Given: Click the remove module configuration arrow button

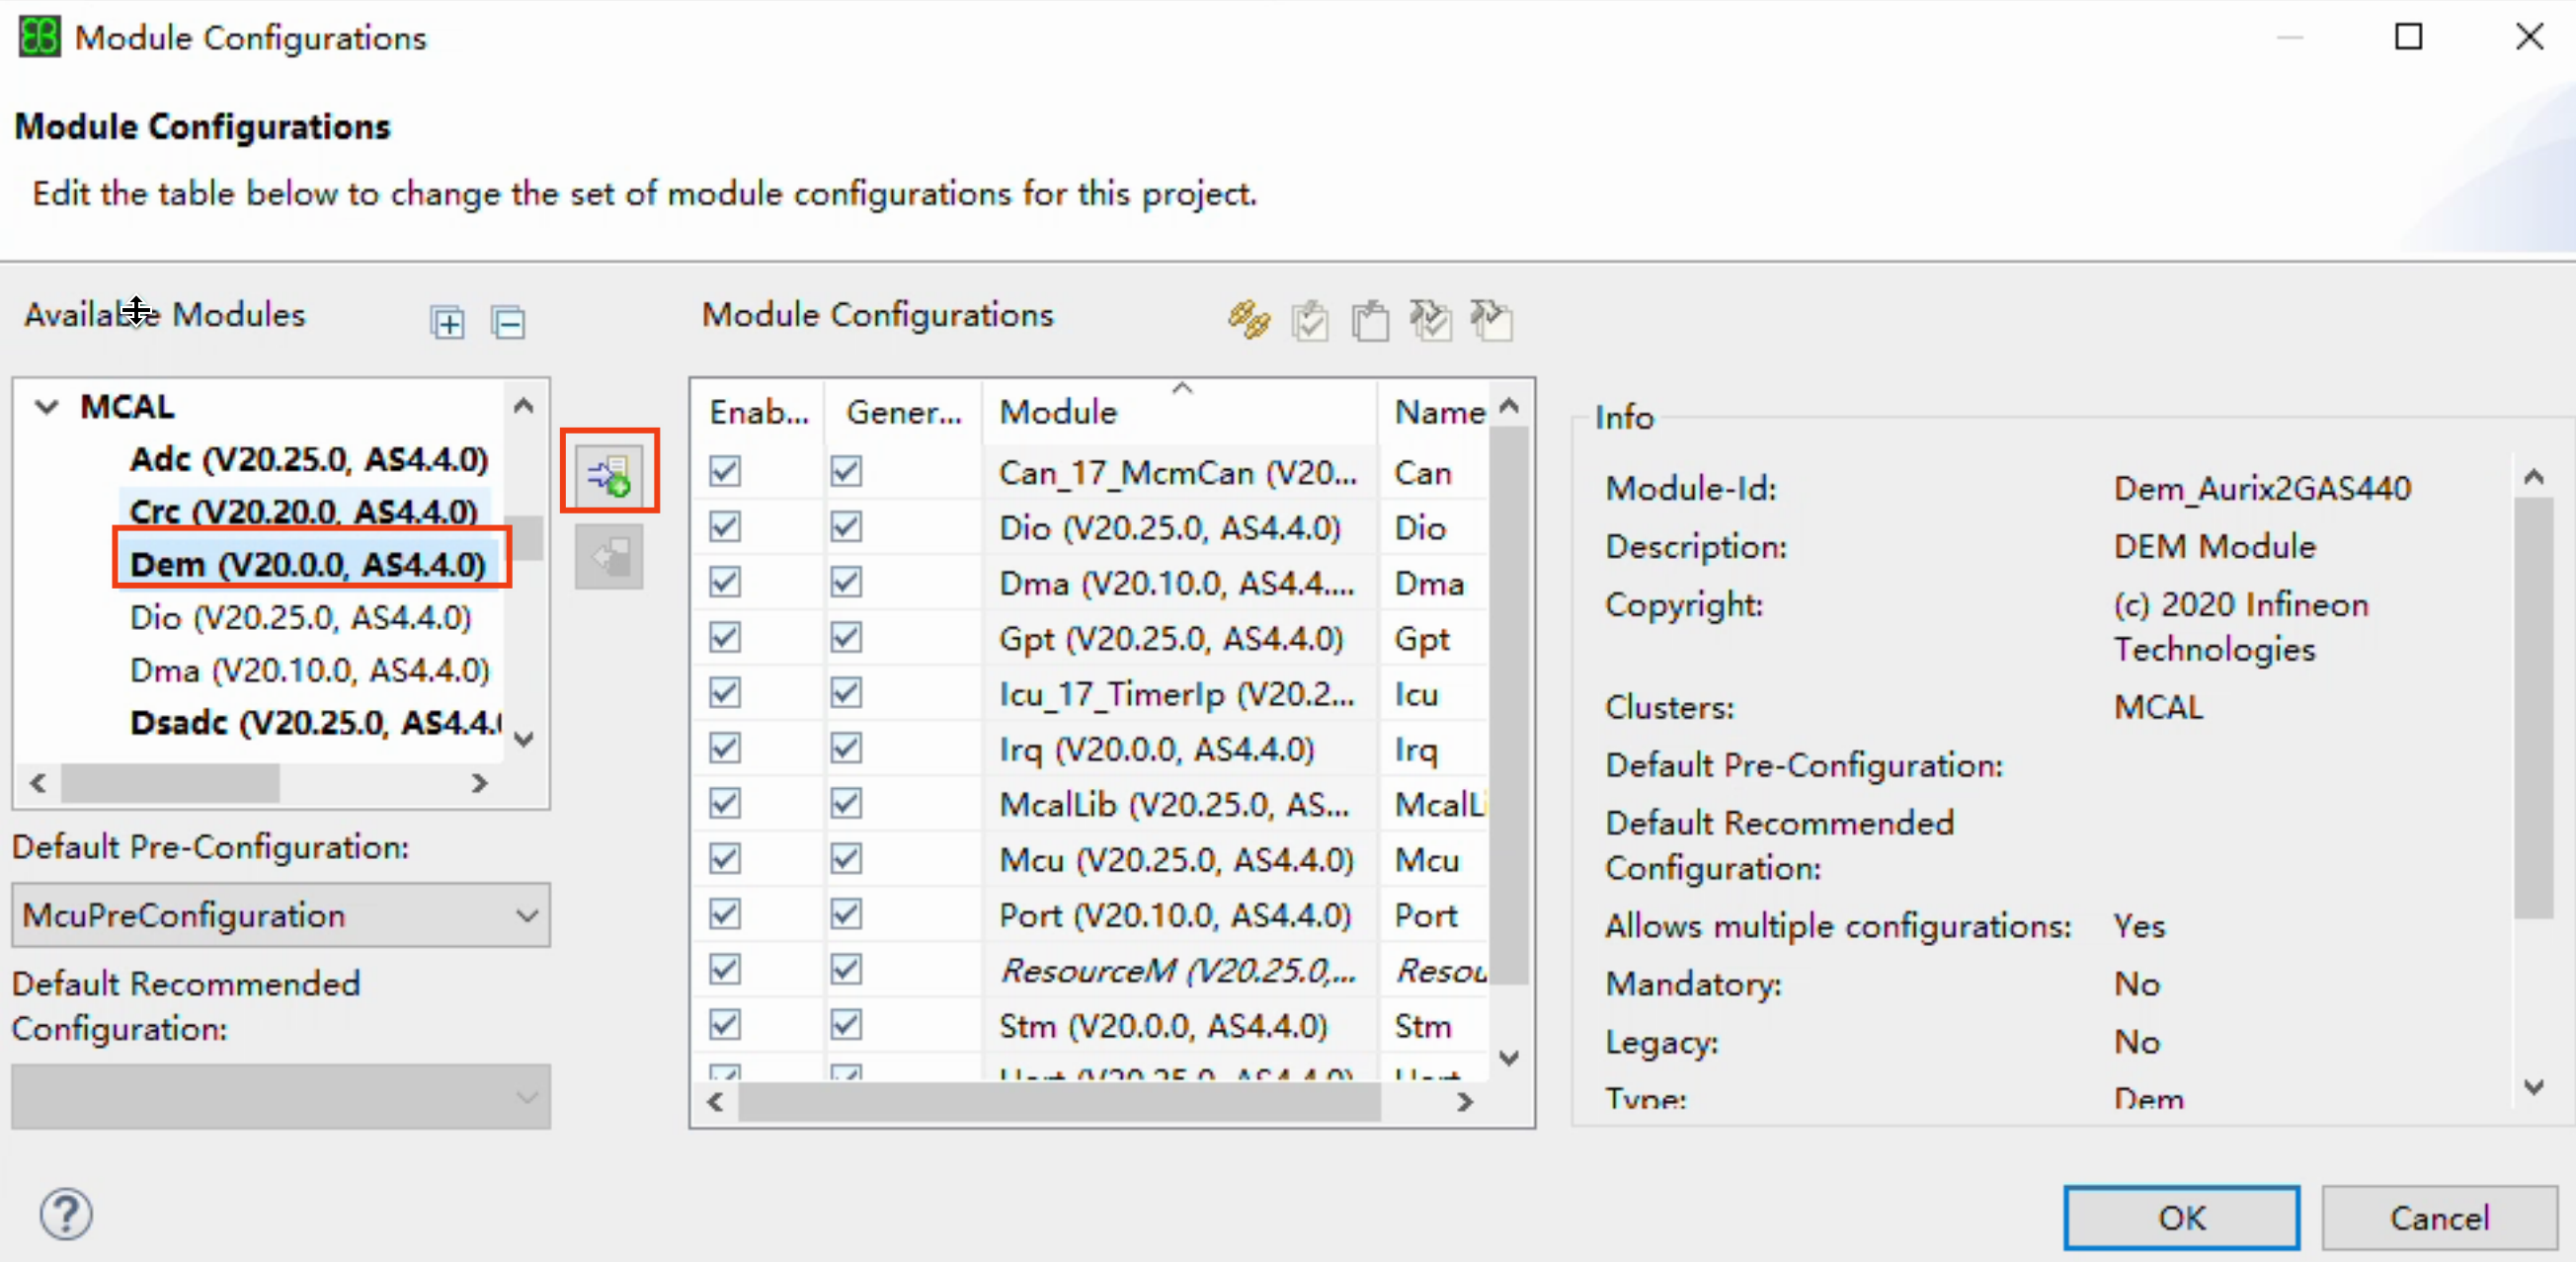Looking at the screenshot, I should (x=609, y=557).
